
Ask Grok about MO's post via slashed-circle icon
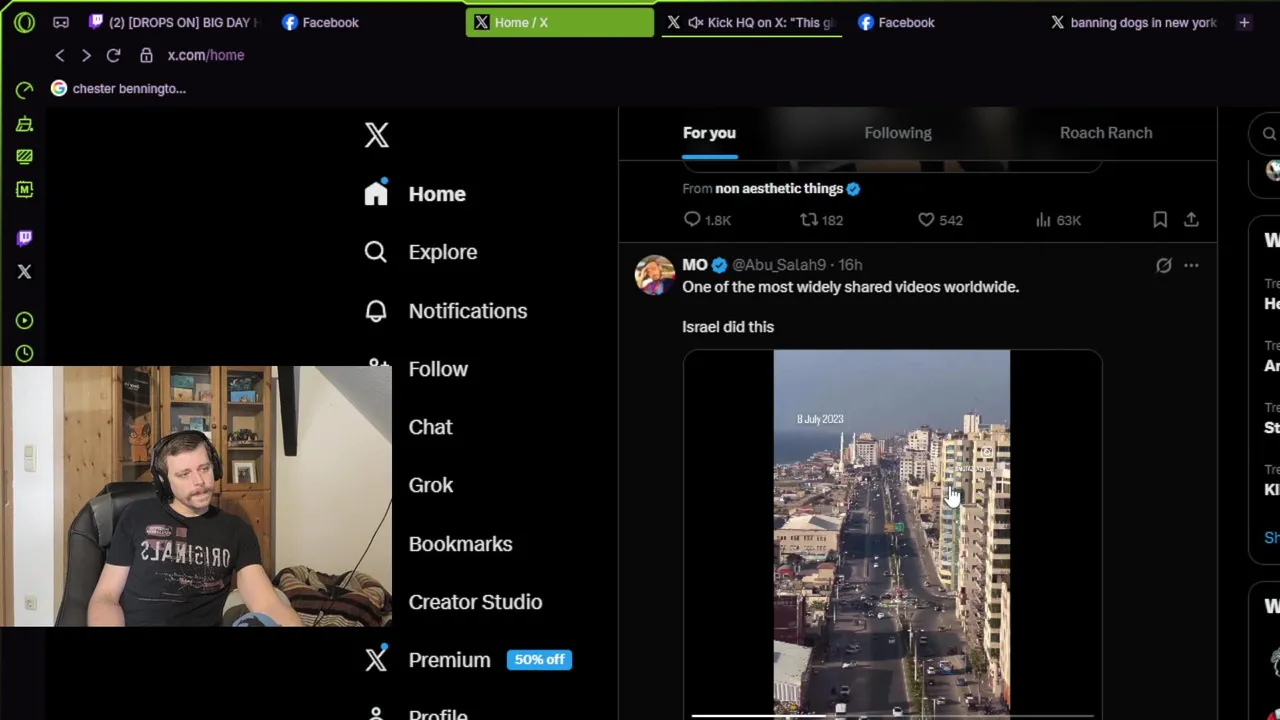[x=1164, y=265]
